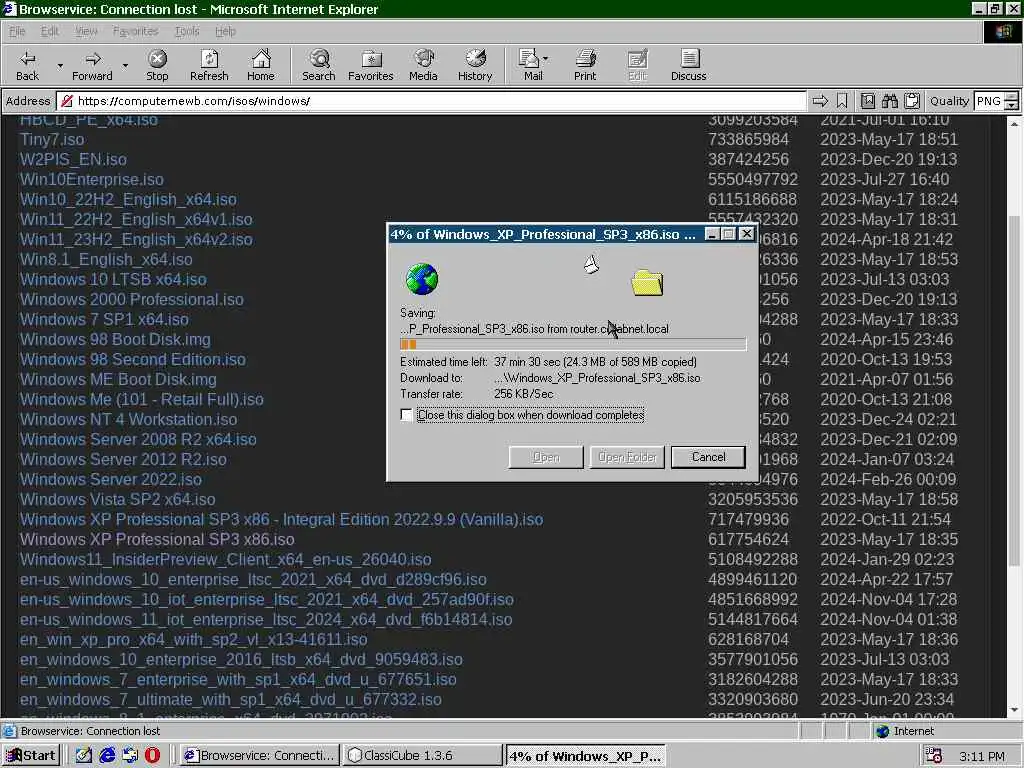Viewport: 1024px width, 768px height.
Task: Open the Windows 98 Second Edition.iso link
Action: [x=133, y=360]
